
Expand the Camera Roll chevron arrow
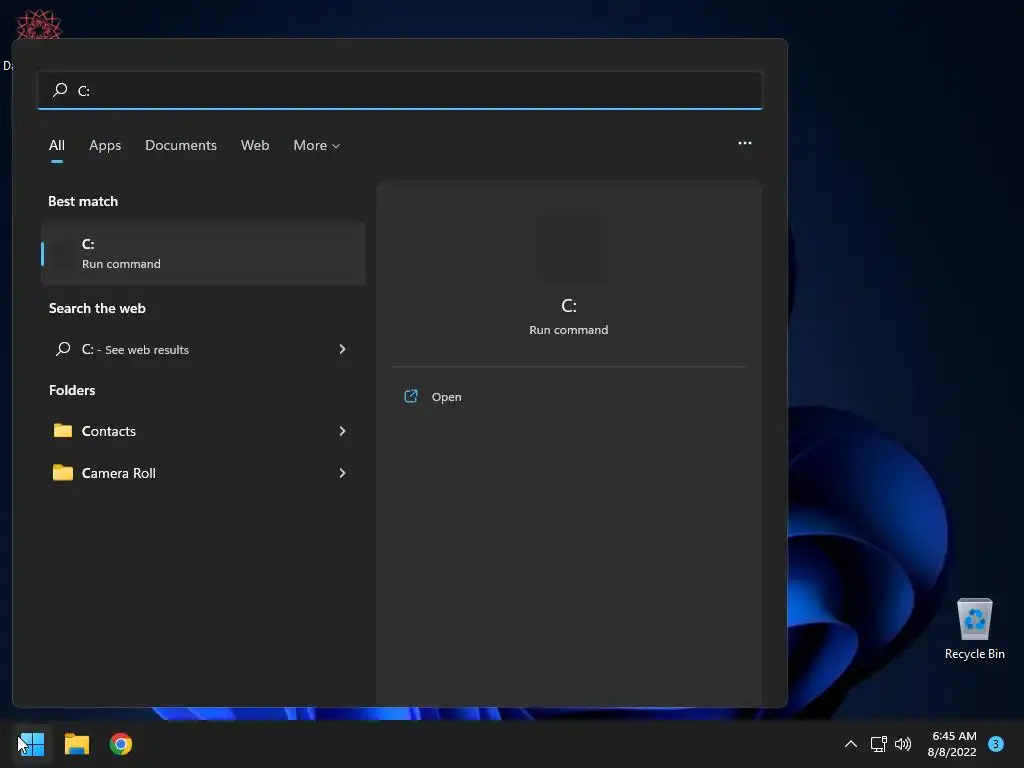tap(342, 473)
